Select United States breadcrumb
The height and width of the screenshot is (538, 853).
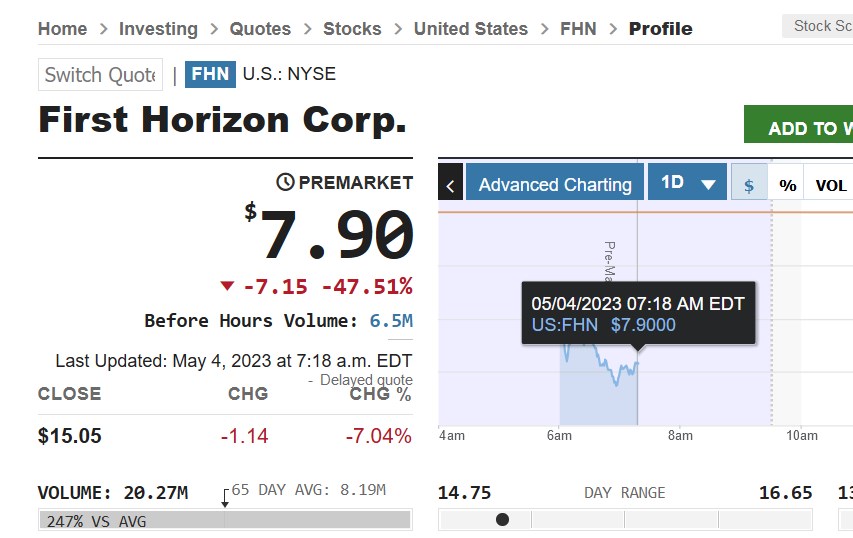(470, 29)
